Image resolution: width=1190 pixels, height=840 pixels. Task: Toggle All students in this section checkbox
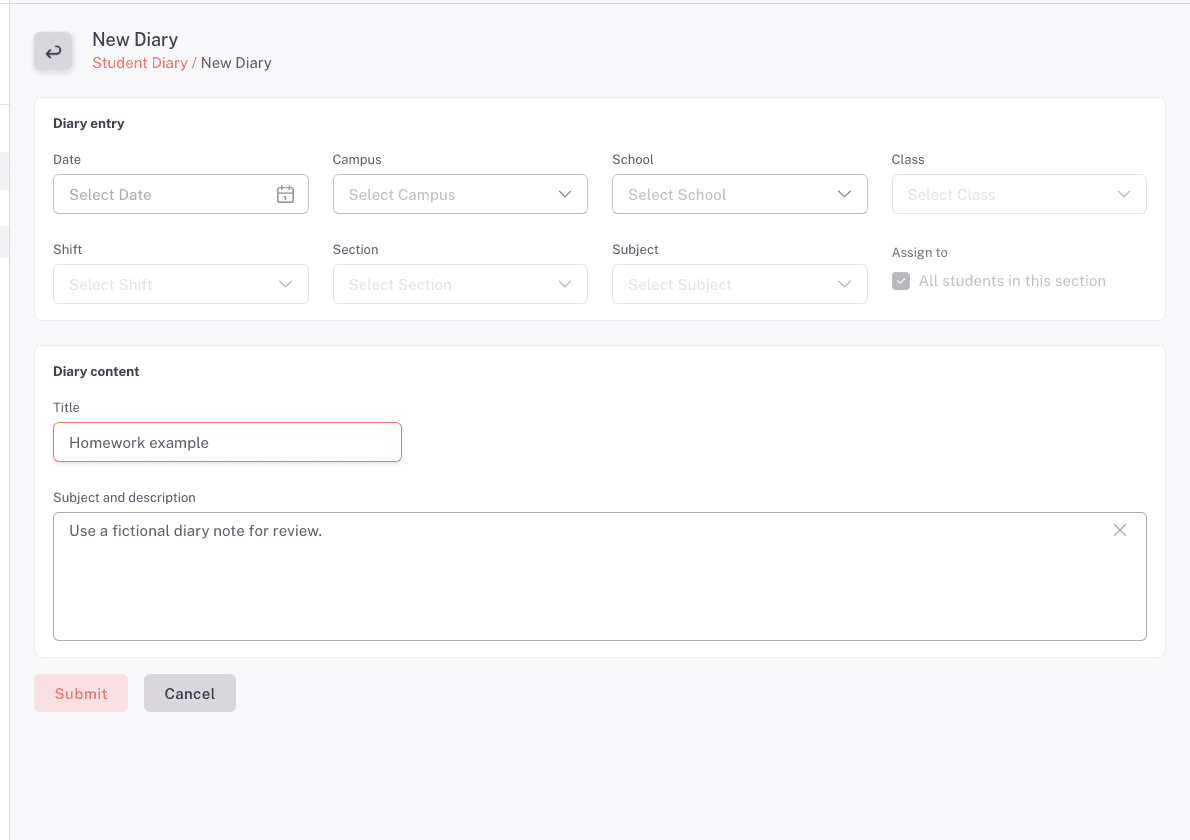(x=901, y=281)
